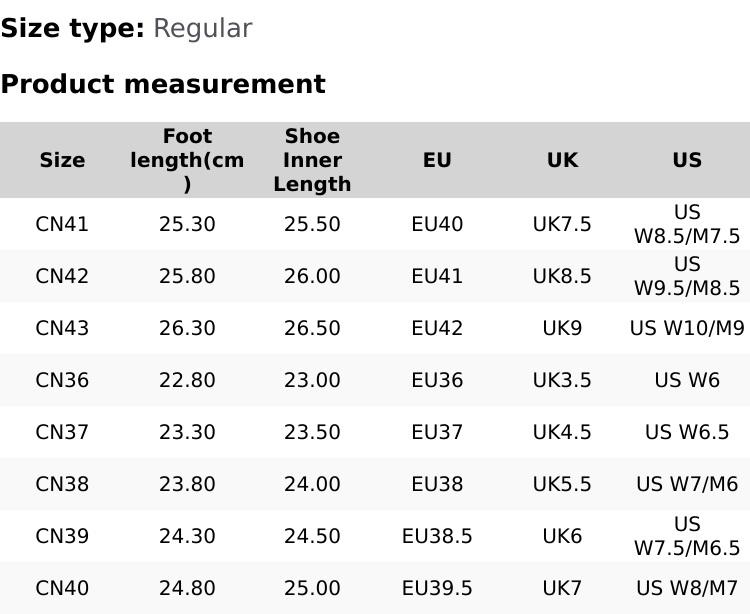
Task: Click the US W10/M9 cell
Action: [687, 328]
